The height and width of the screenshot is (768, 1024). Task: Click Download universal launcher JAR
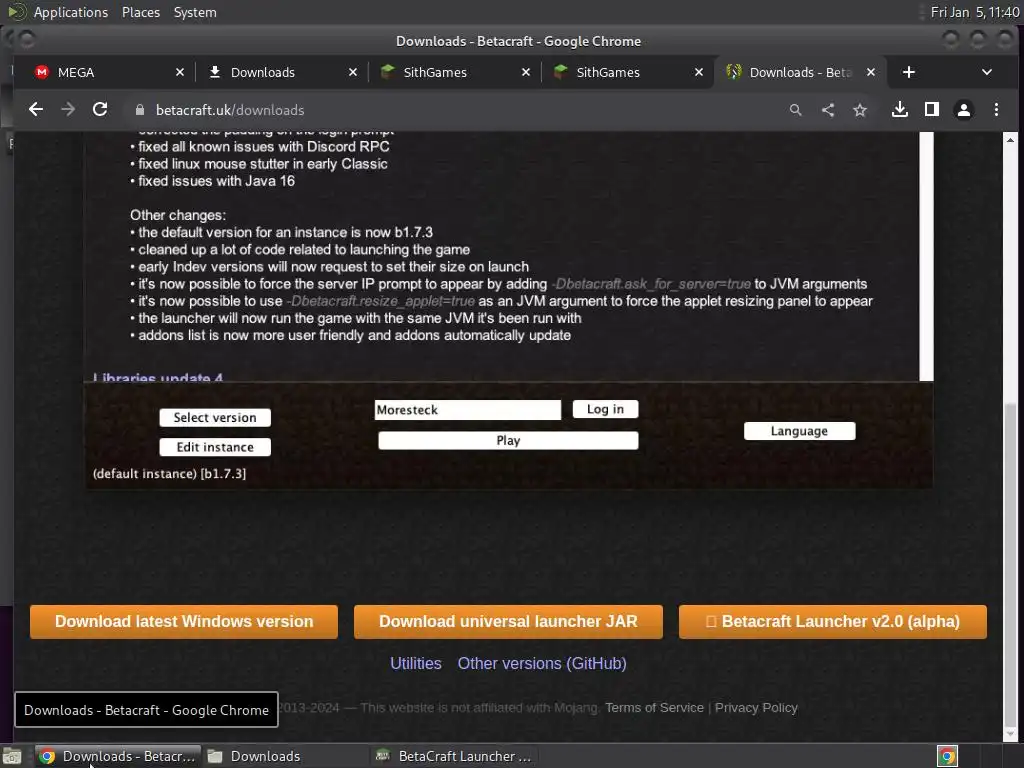(x=508, y=621)
